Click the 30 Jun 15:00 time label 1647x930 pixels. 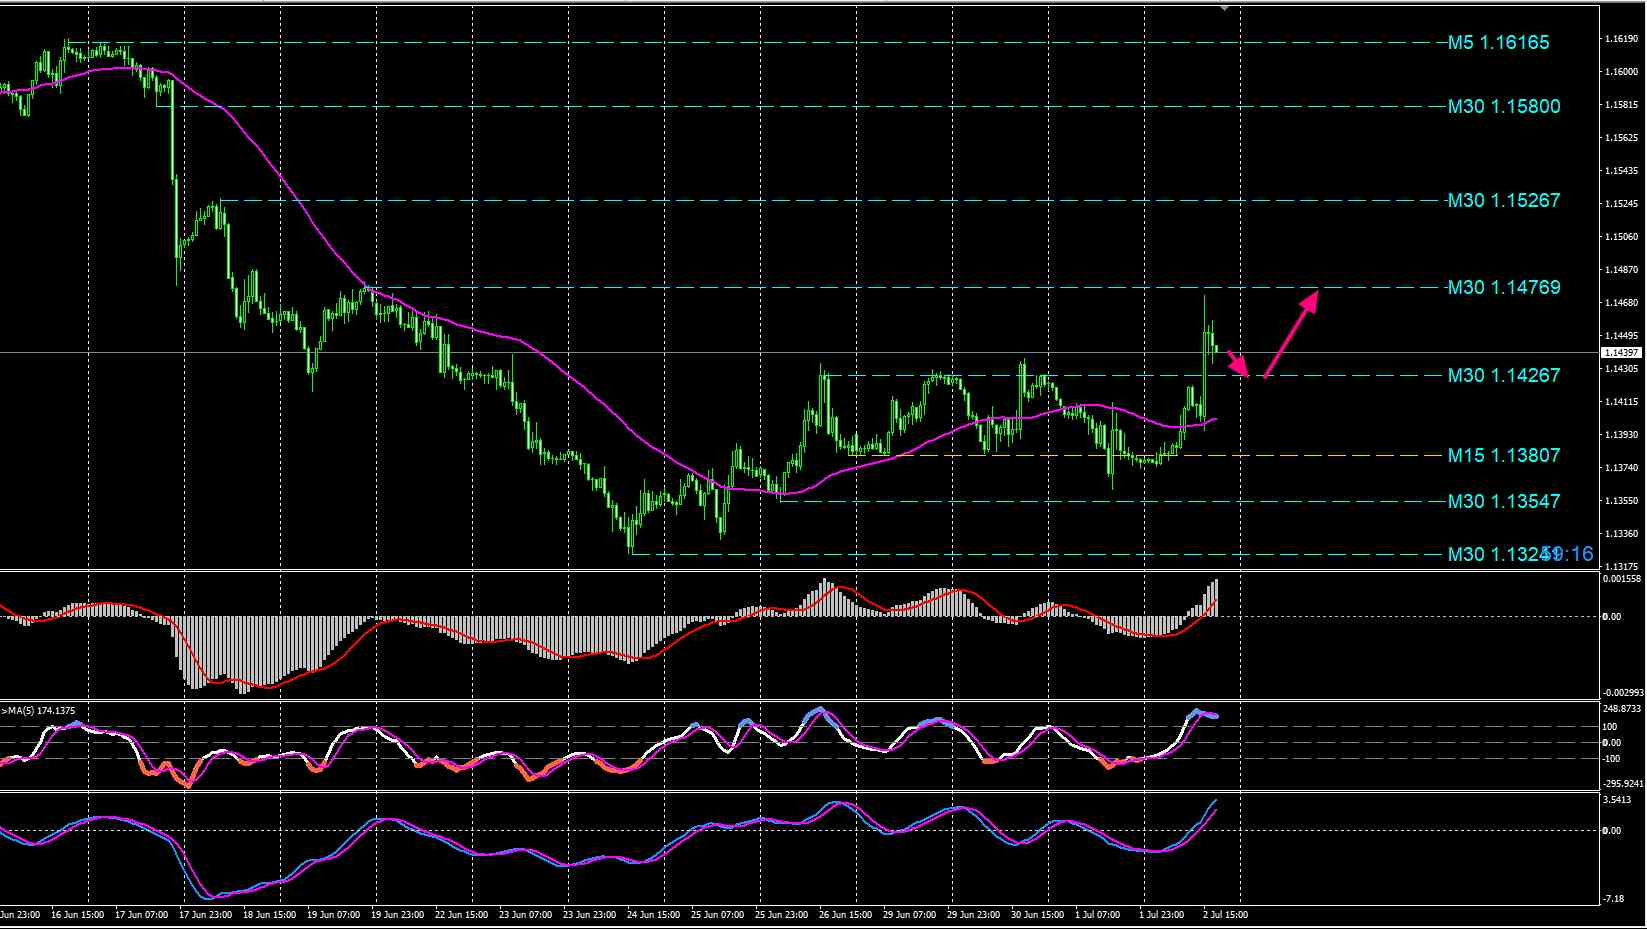[1037, 915]
